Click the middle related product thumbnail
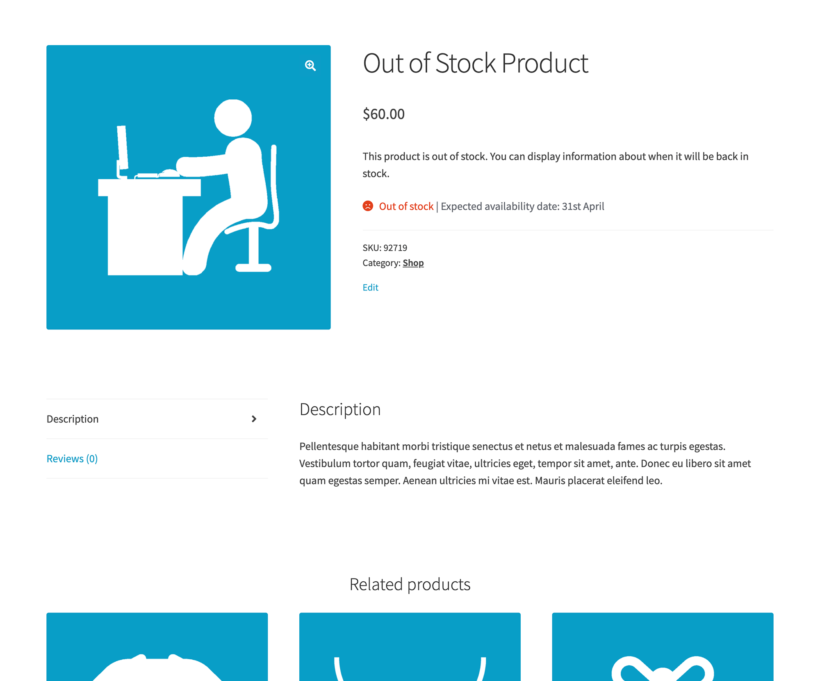The height and width of the screenshot is (681, 820). coord(410,647)
